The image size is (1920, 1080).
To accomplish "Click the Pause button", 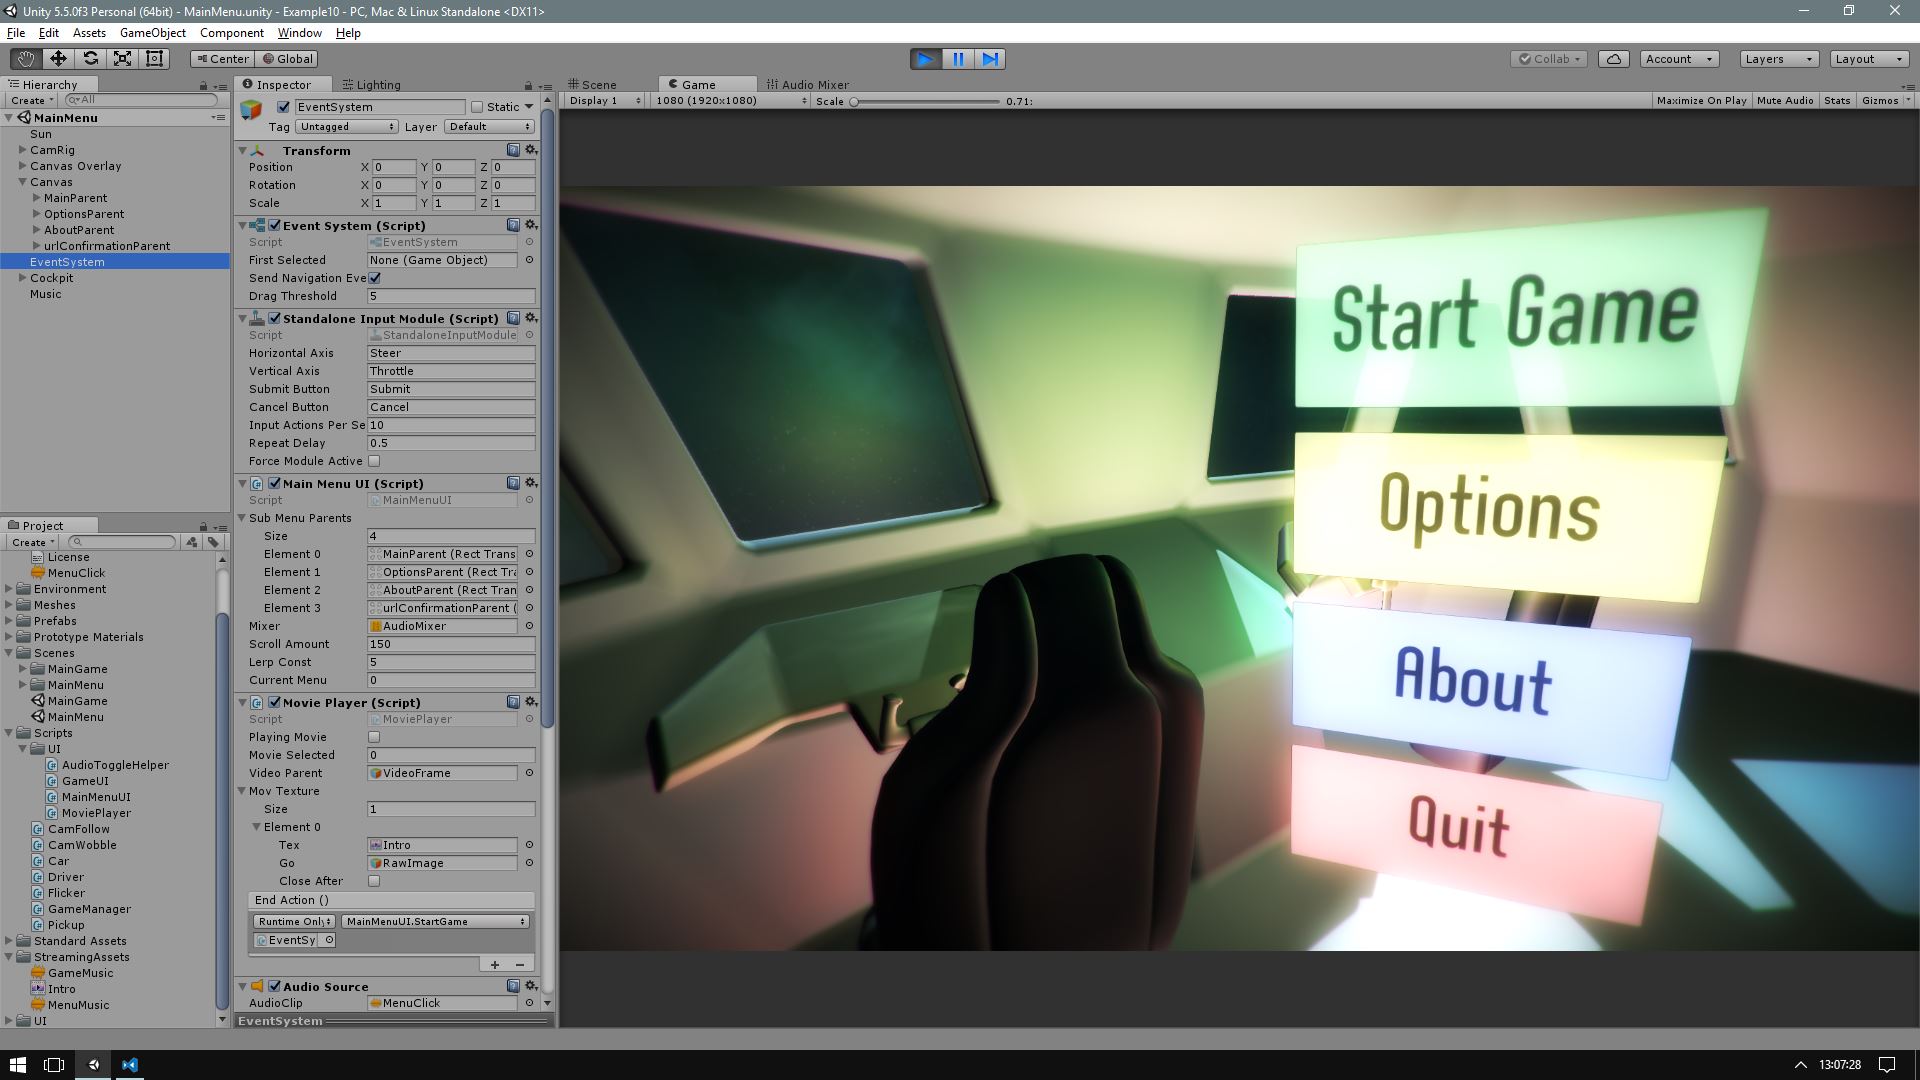I will (958, 59).
